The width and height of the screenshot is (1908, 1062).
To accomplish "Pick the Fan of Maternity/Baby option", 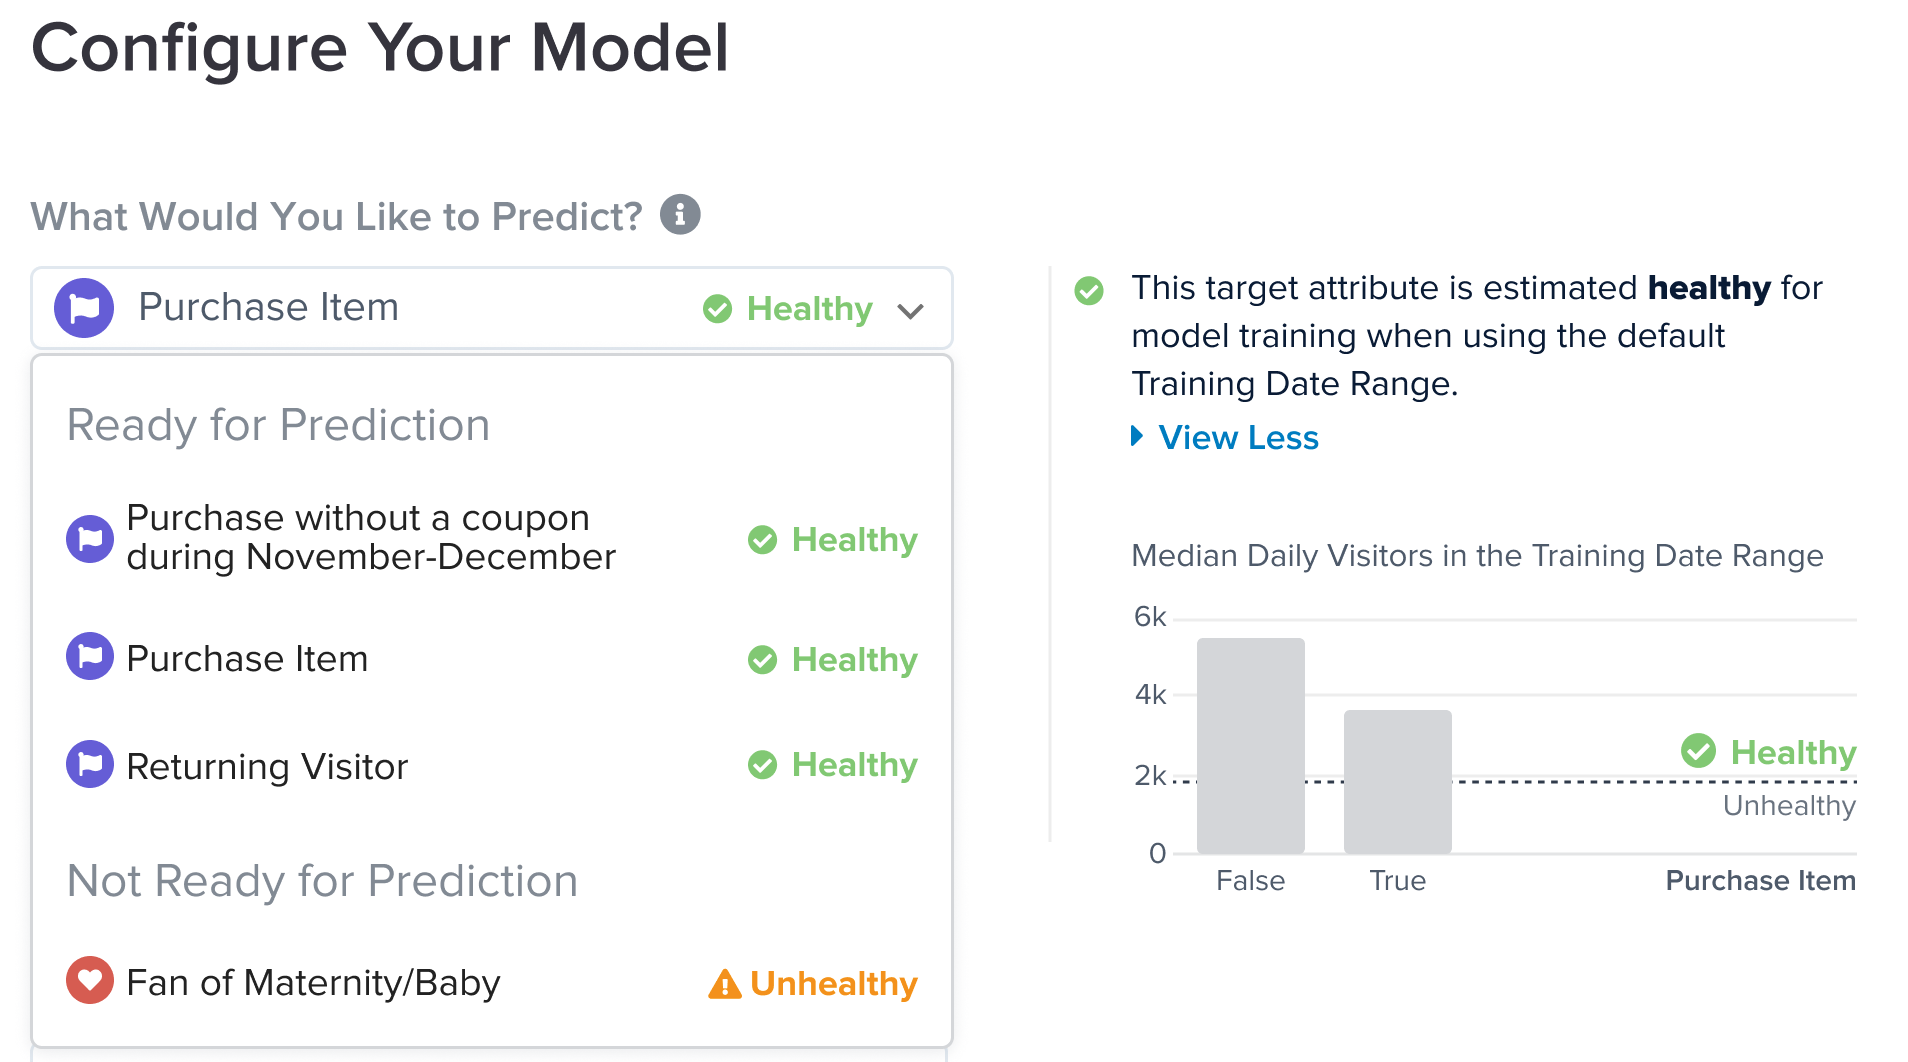I will [x=313, y=983].
